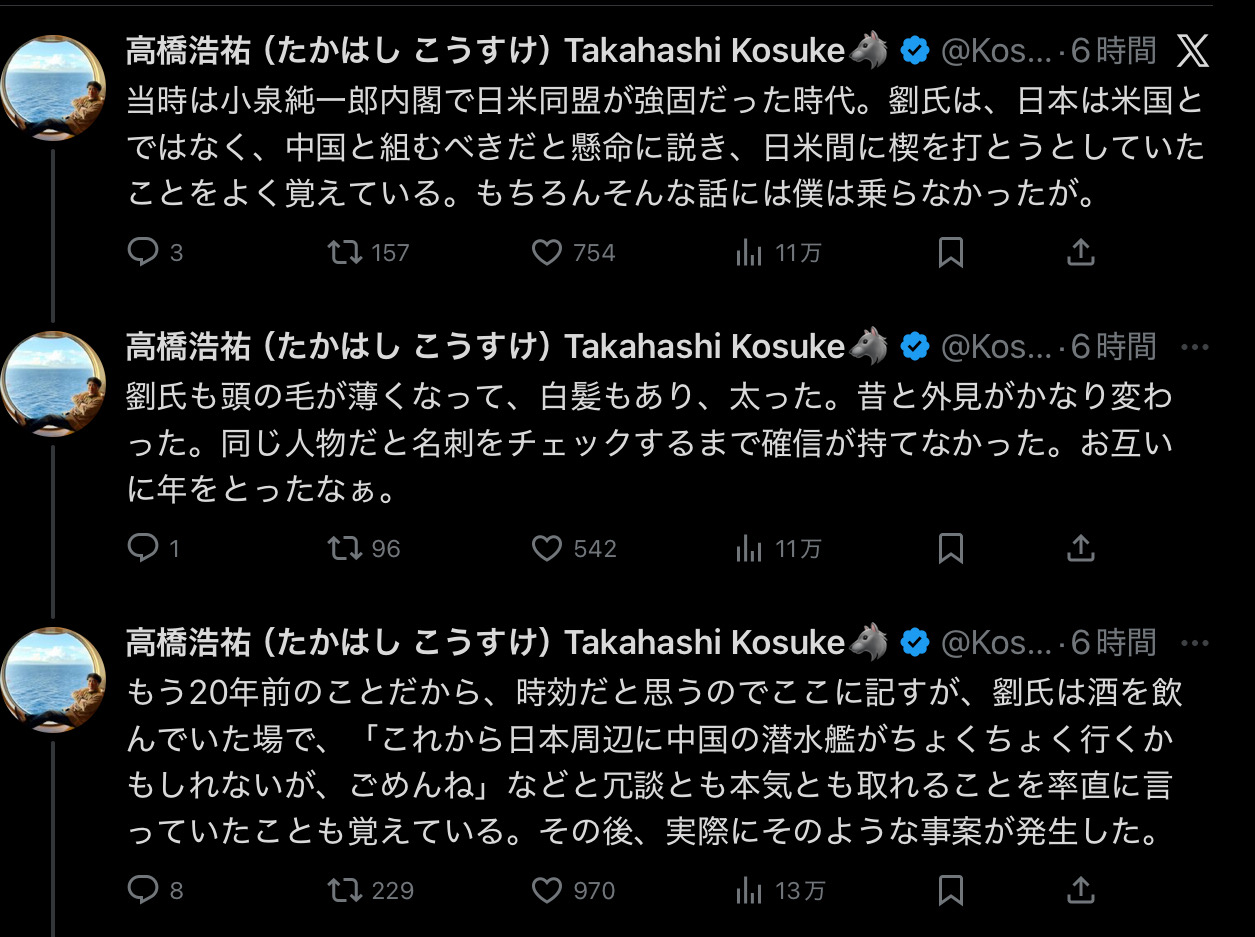Screen dimensions: 1255x937
Task: Like the tweet with 970 likes
Action: pyautogui.click(x=547, y=889)
